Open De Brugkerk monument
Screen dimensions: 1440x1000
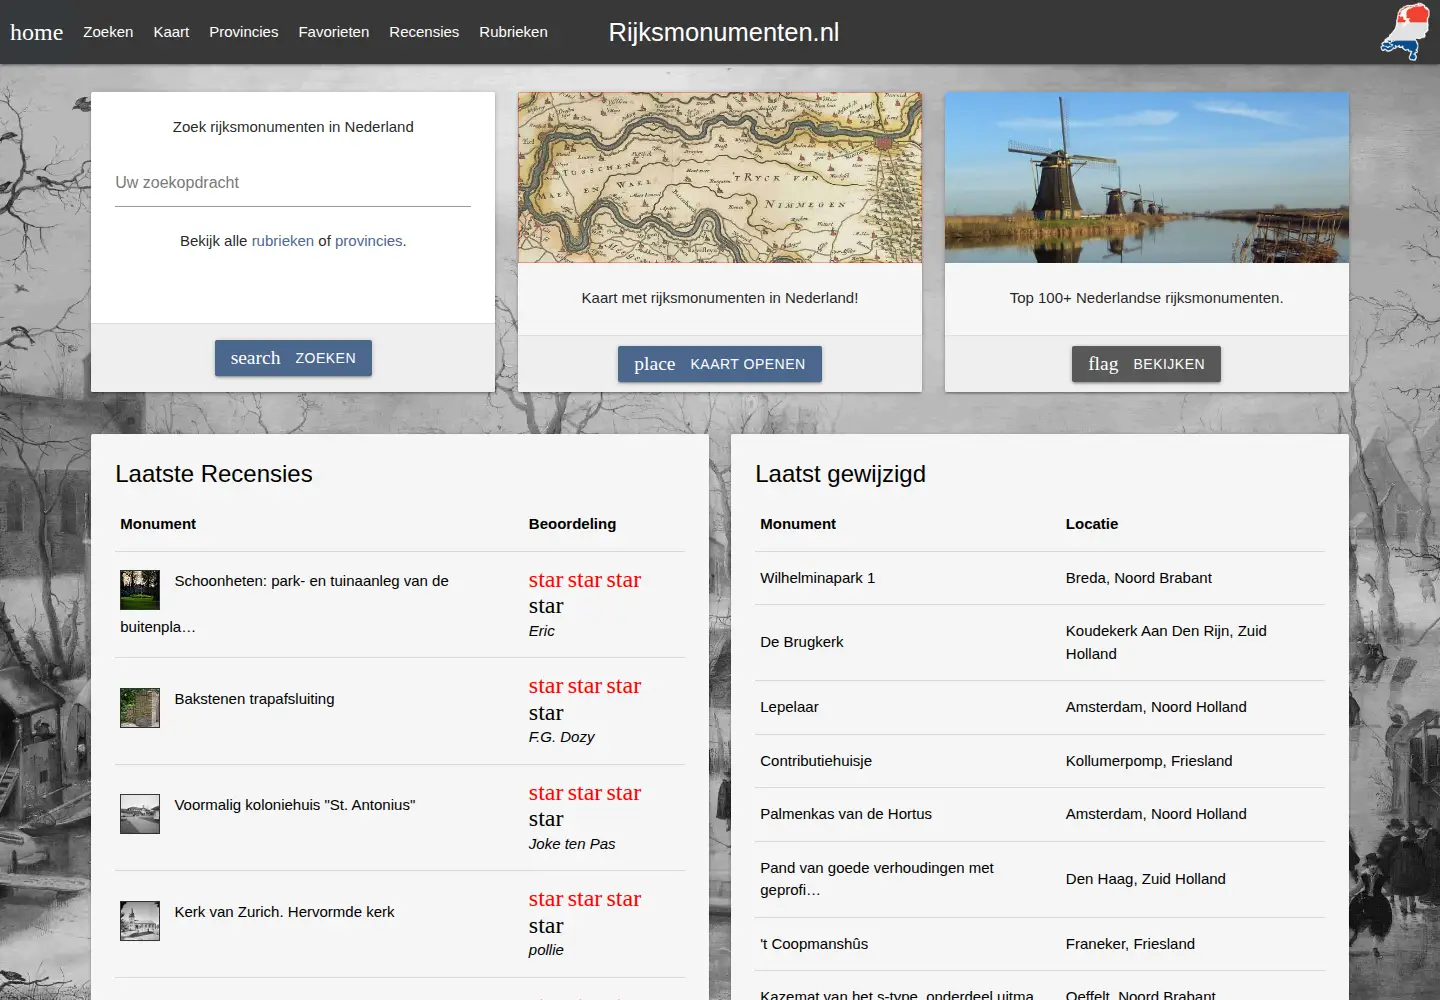[x=801, y=642]
